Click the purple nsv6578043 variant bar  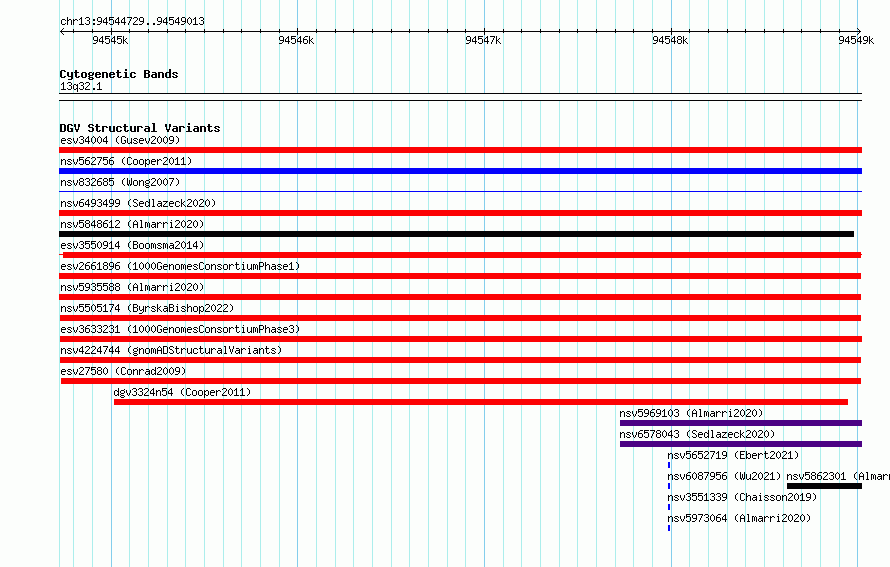[x=741, y=444]
